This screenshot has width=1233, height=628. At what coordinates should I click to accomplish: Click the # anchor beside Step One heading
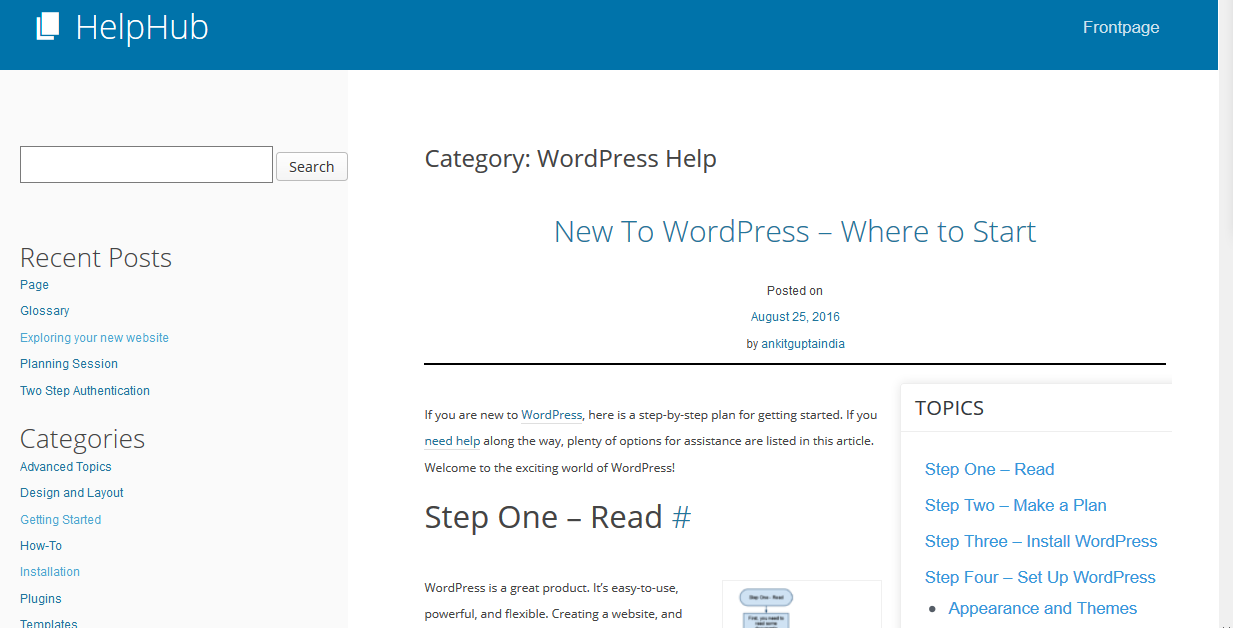(x=681, y=517)
